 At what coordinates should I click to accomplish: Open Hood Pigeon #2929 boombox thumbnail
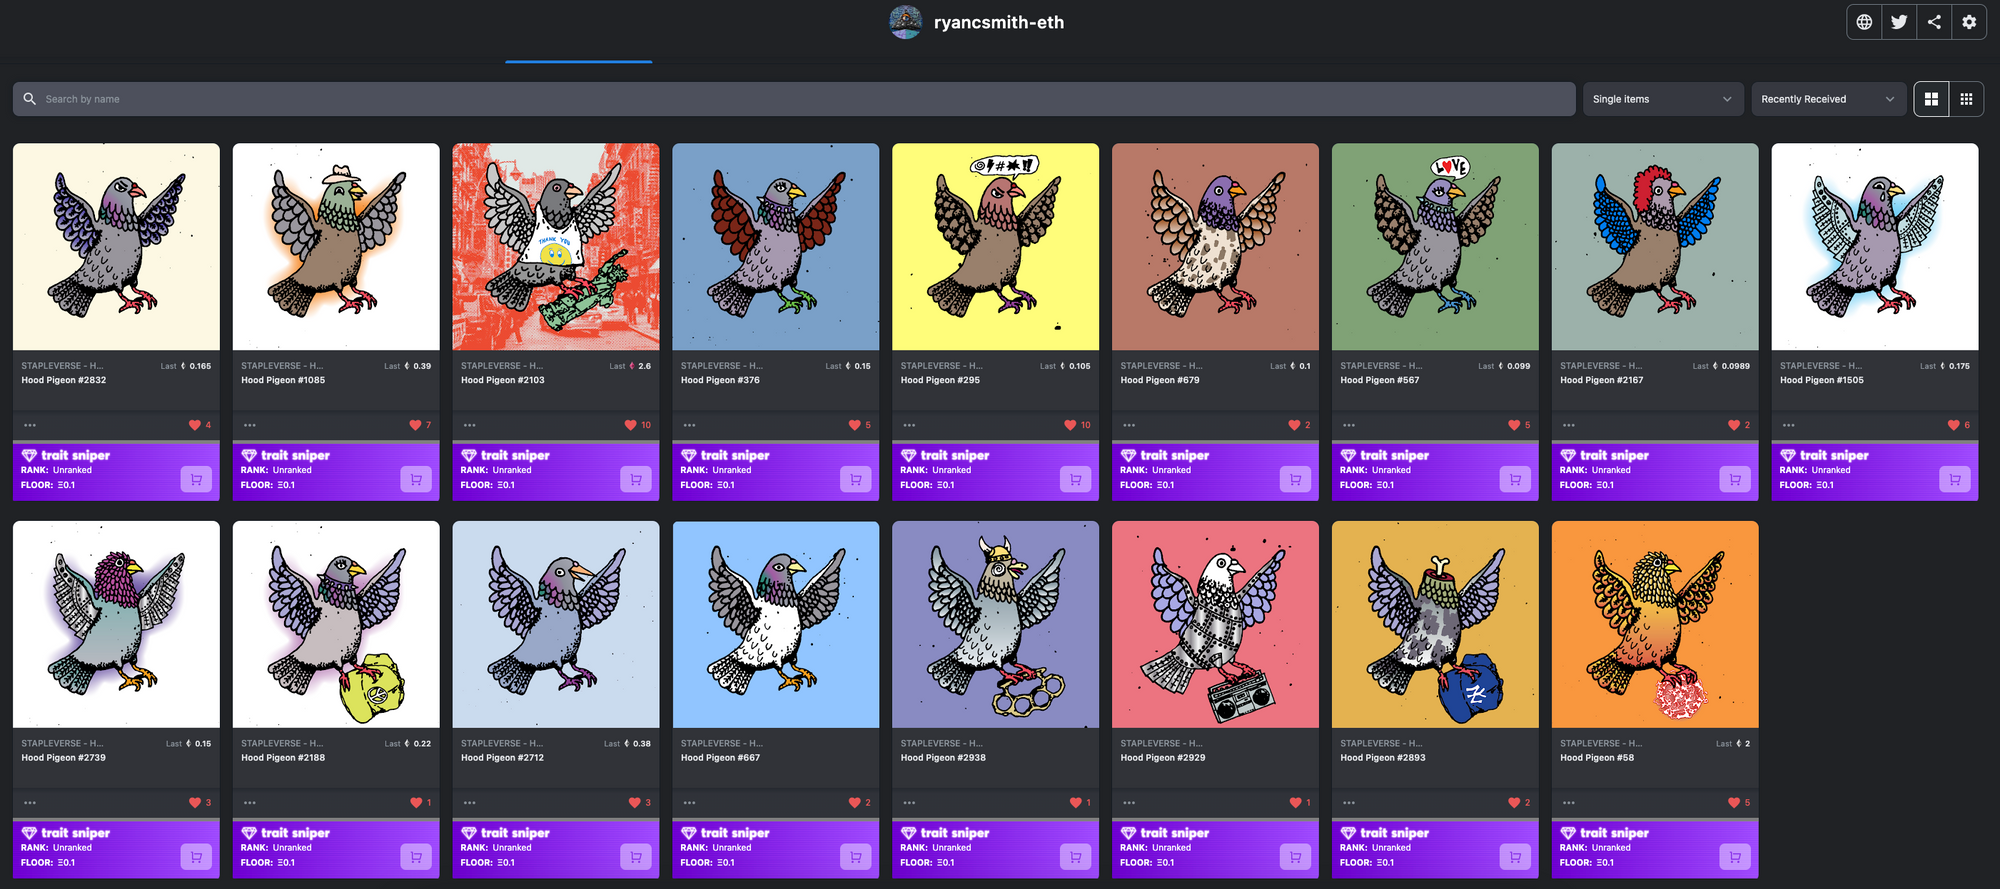pyautogui.click(x=1215, y=624)
